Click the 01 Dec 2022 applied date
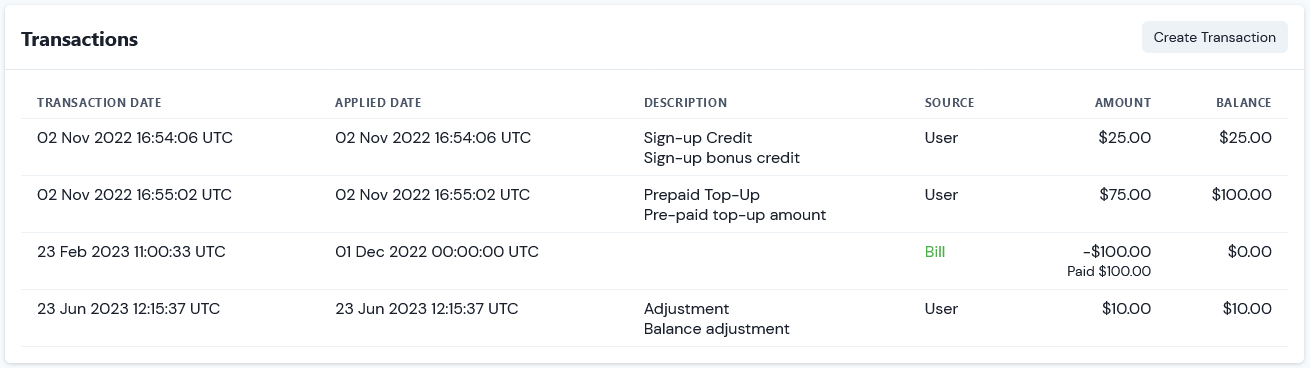Viewport: 1310px width, 368px height. (x=437, y=252)
